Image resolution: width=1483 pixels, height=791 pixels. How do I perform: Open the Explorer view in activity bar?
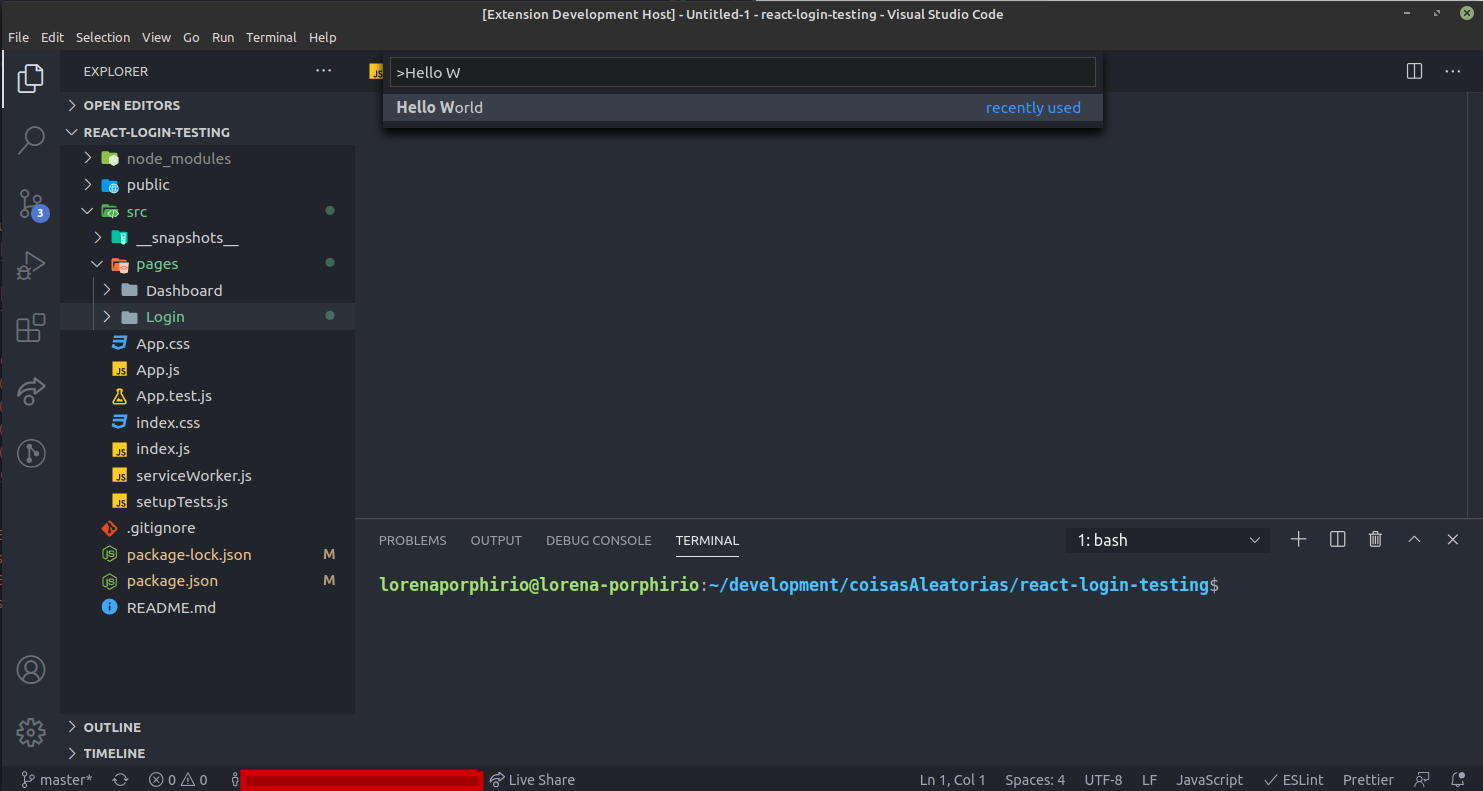(31, 78)
